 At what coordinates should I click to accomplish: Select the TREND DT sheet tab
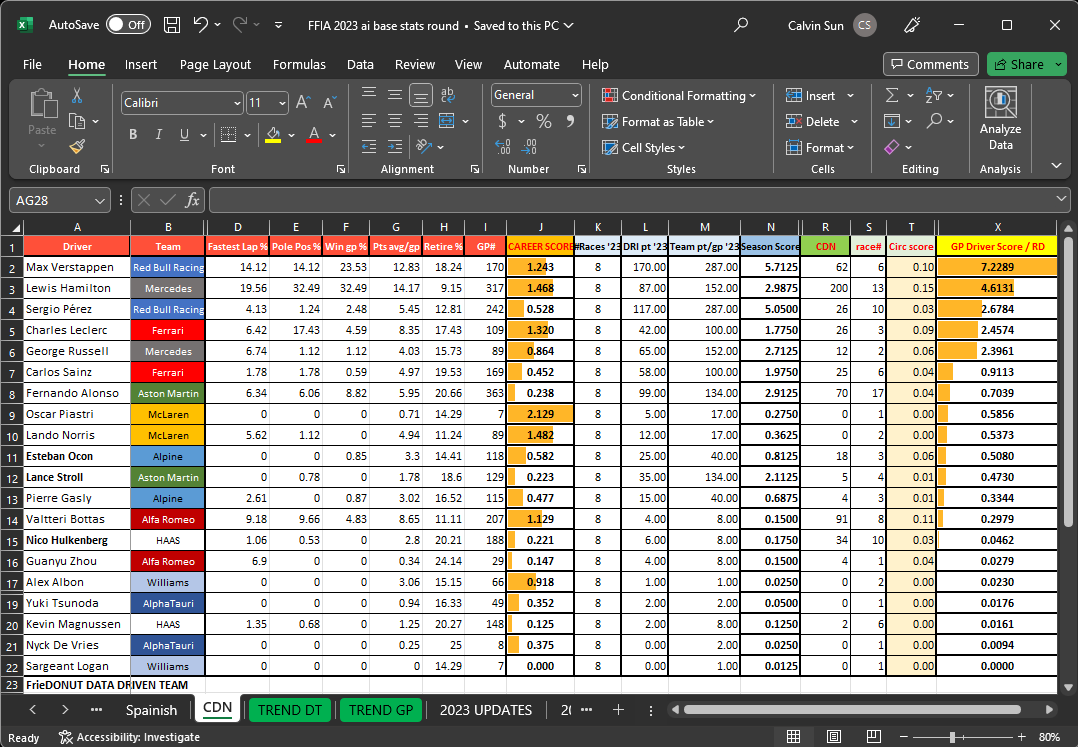[290, 710]
